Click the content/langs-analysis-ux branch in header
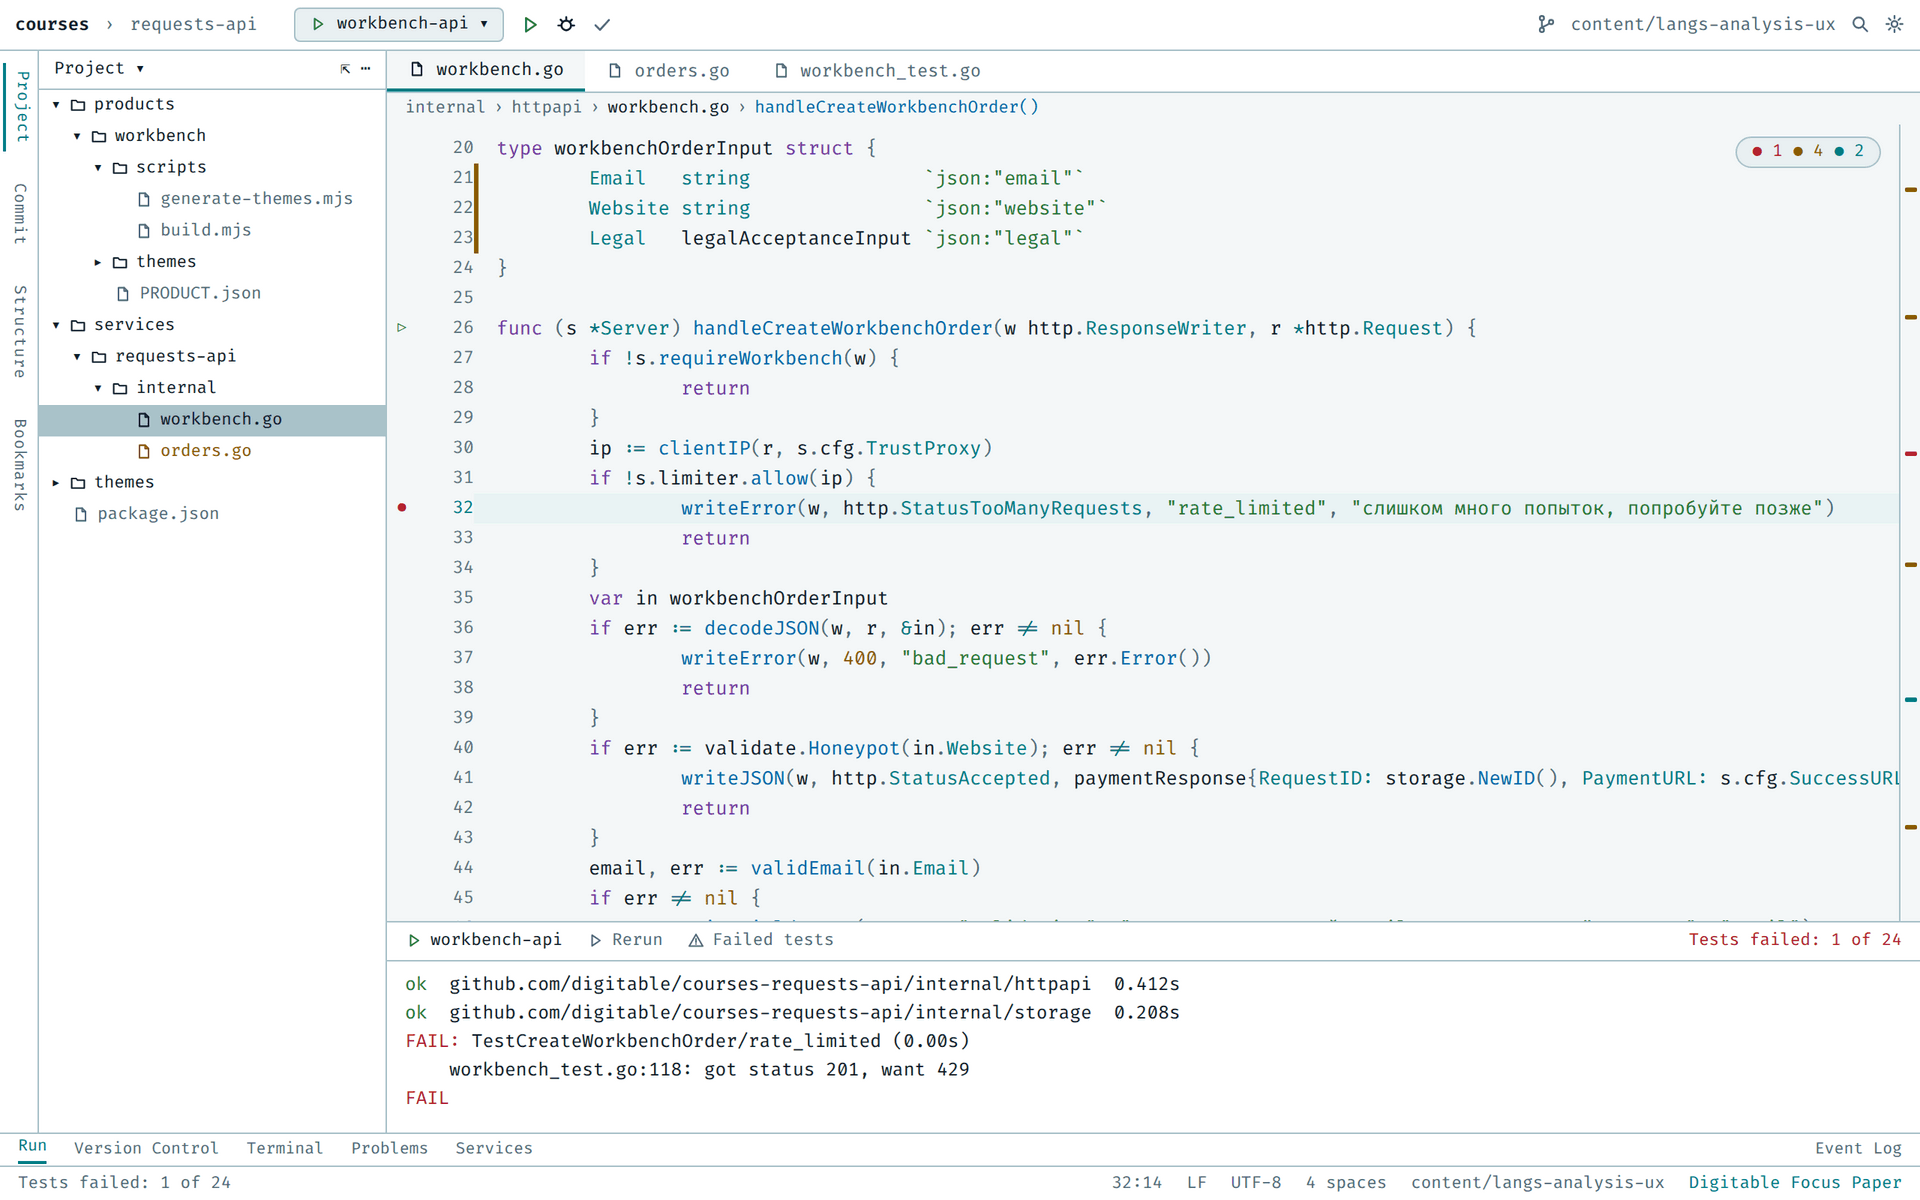This screenshot has height=1200, width=1920. coord(1702,24)
